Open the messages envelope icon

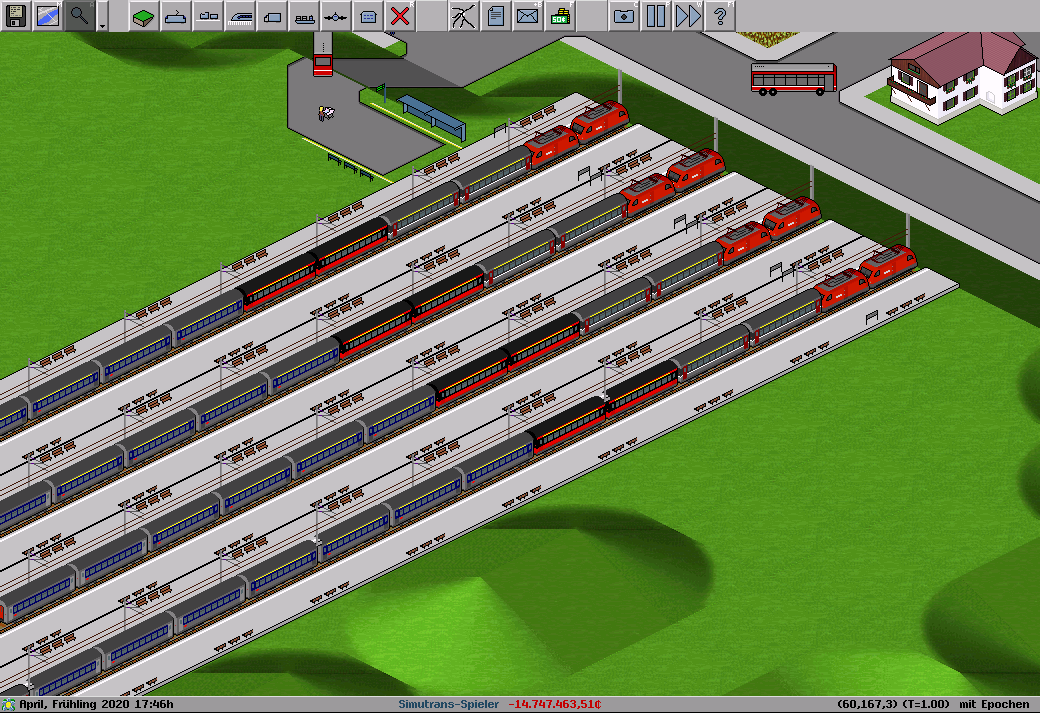527,16
